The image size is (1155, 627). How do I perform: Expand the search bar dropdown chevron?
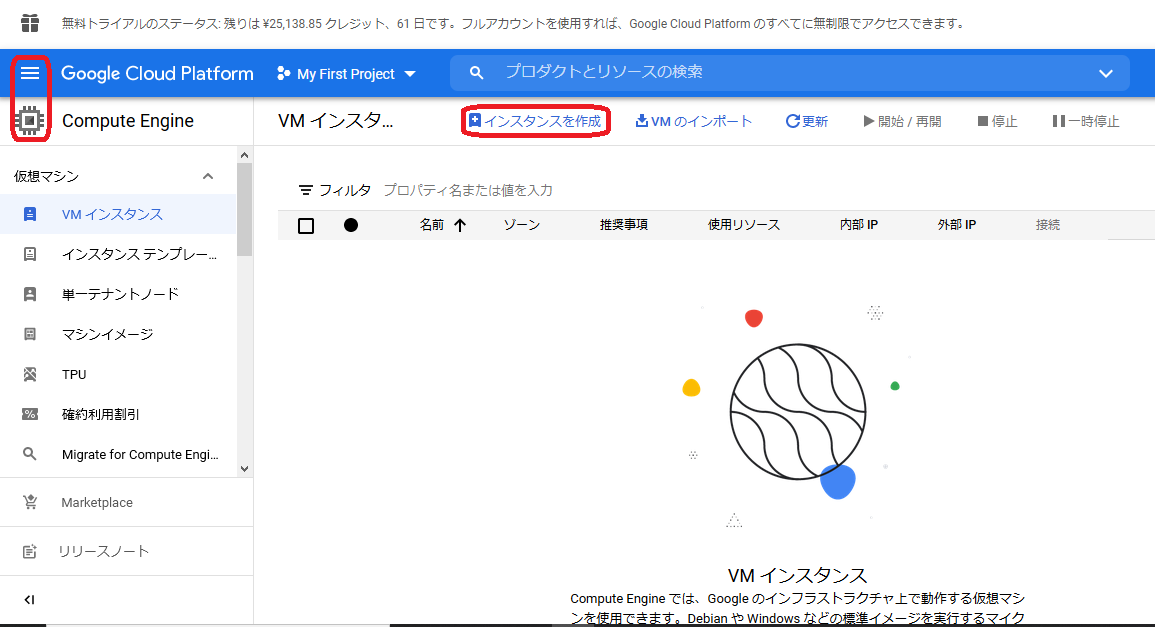tap(1106, 72)
